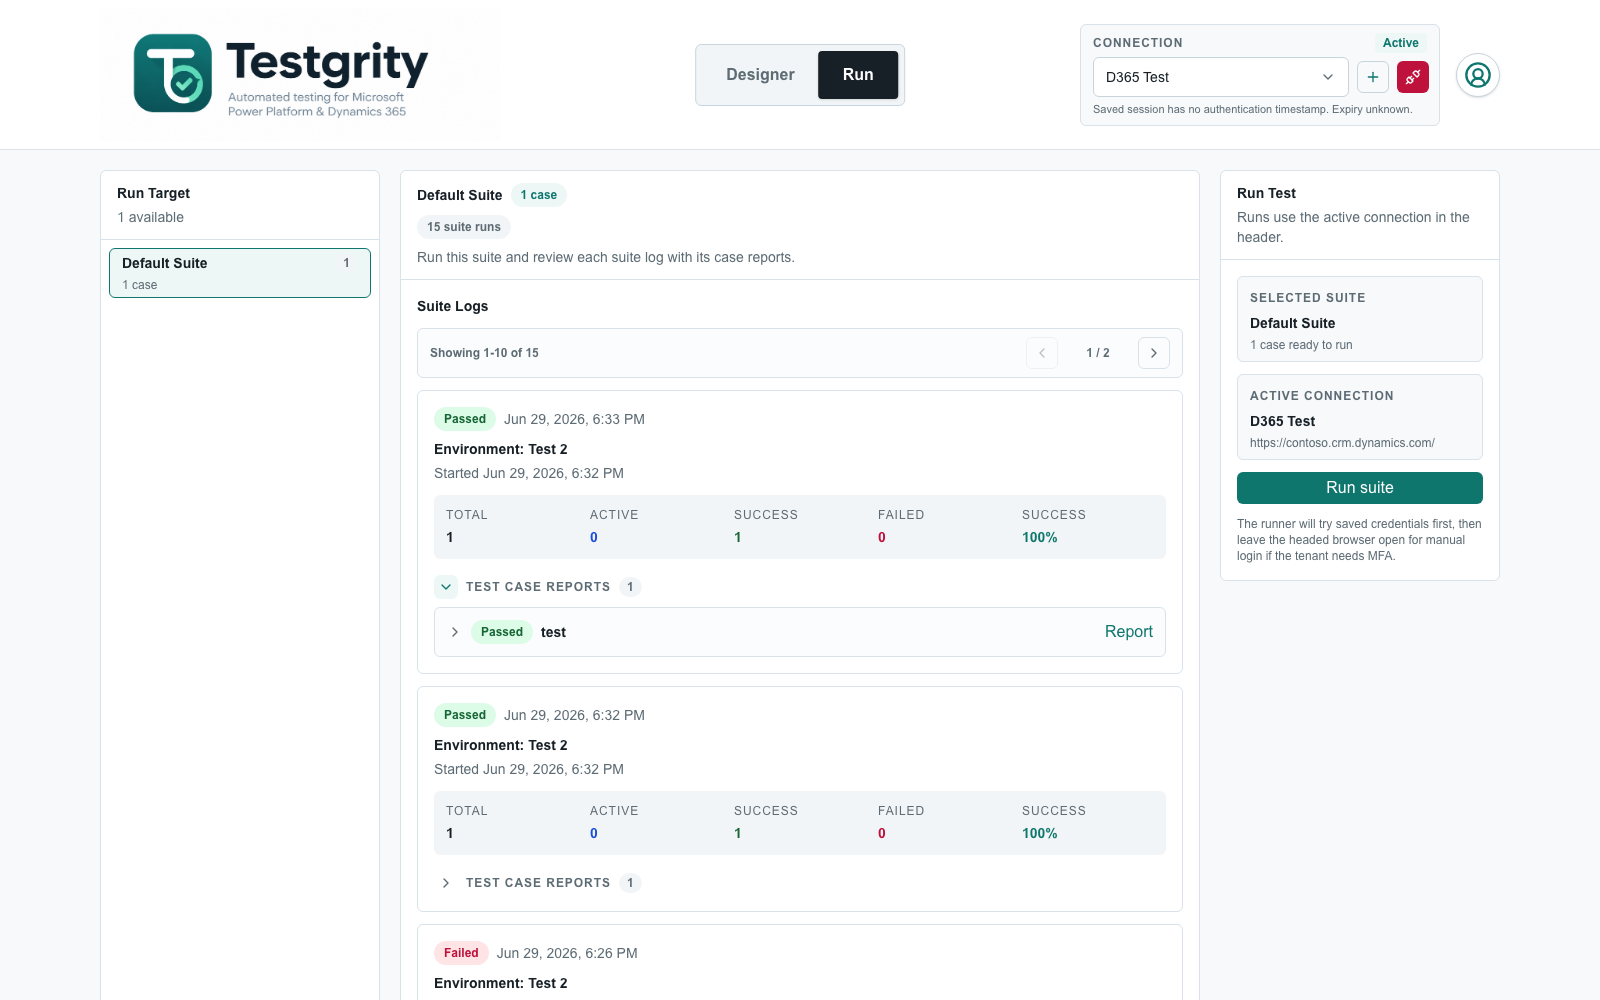Viewport: 1600px width, 1000px height.
Task: Click 'Runs use the active connection' description
Action: [1353, 227]
